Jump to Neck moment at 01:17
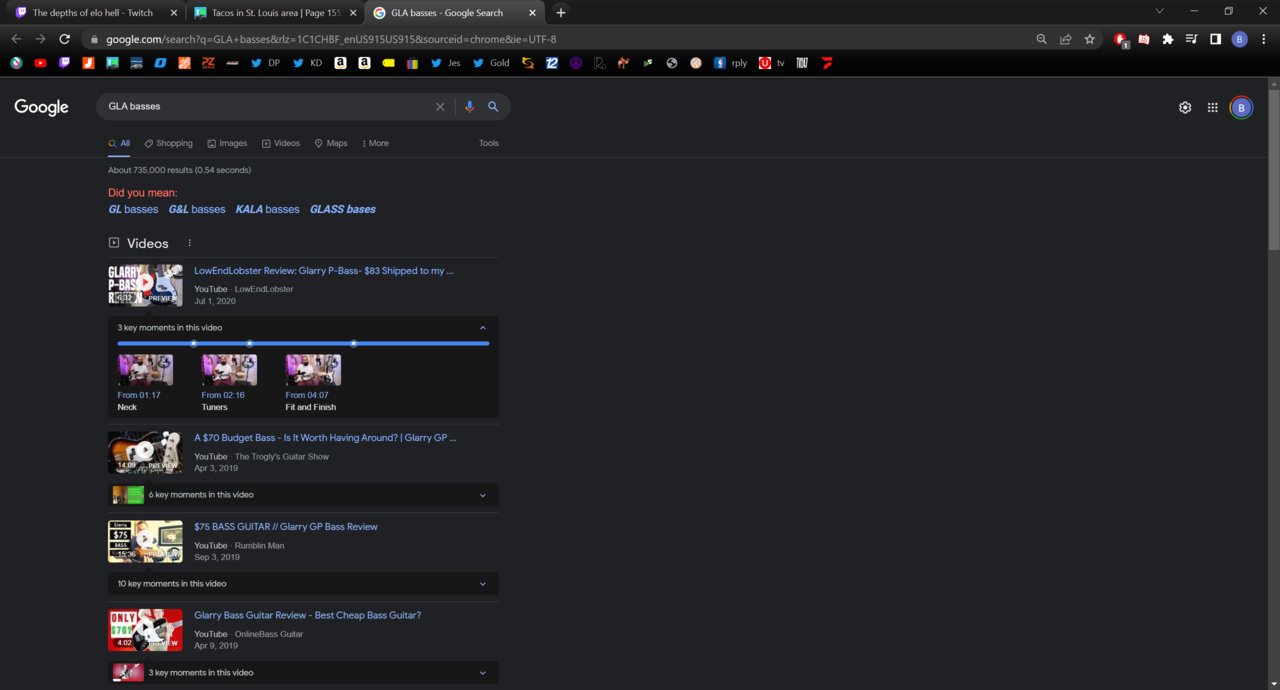 coord(145,383)
